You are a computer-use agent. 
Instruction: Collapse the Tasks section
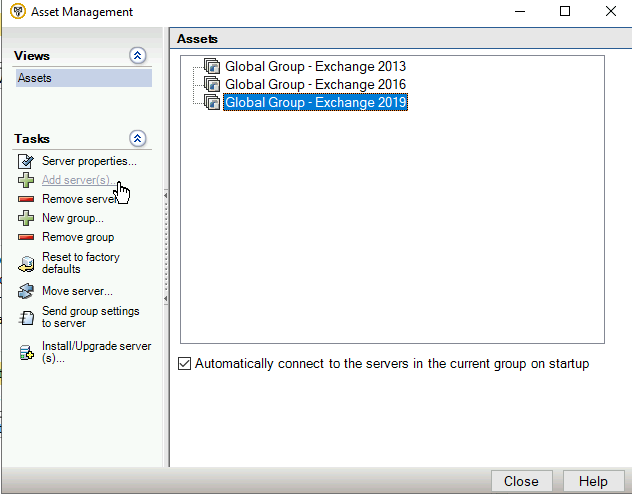pos(137,139)
